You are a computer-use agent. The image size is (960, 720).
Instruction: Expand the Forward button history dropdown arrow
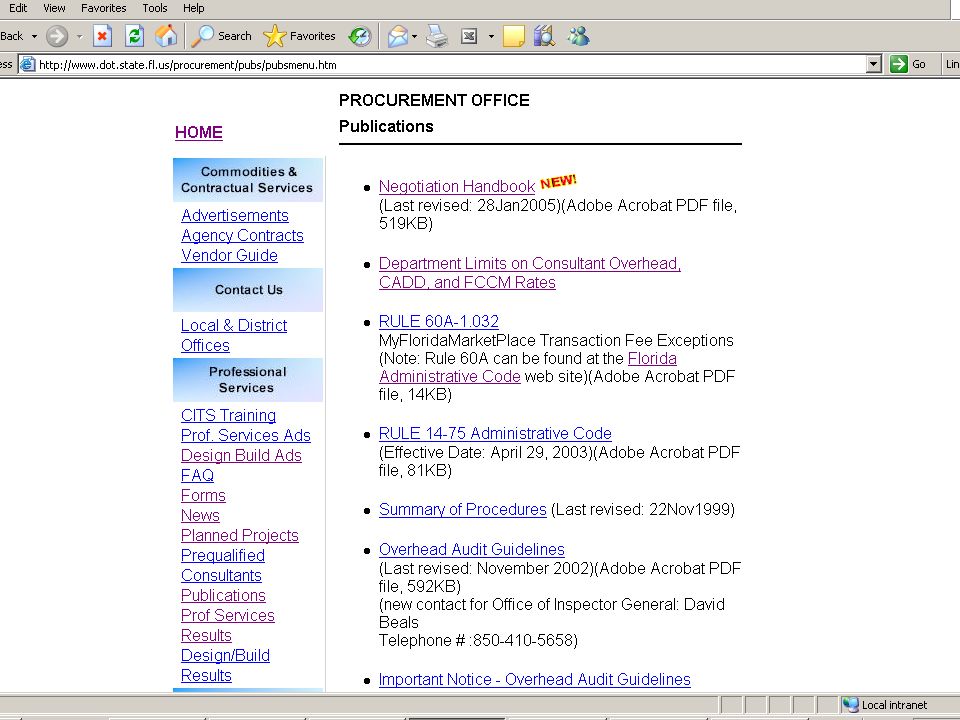79,36
